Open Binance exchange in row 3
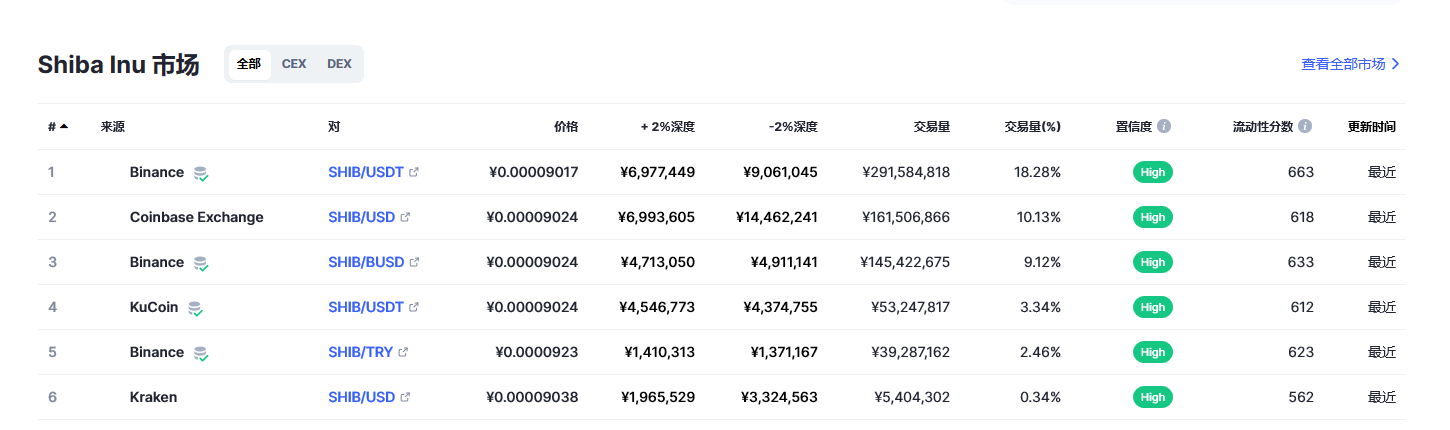Screen dimensions: 1450x430 coord(157,262)
